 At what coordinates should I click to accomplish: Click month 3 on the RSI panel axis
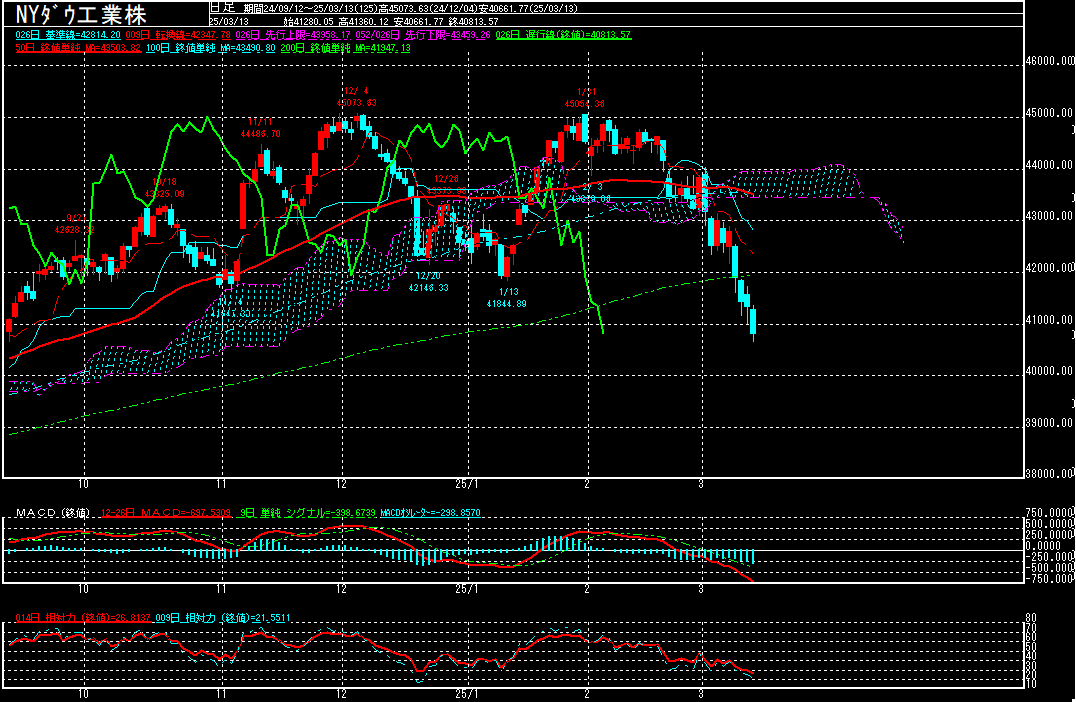pyautogui.click(x=701, y=694)
